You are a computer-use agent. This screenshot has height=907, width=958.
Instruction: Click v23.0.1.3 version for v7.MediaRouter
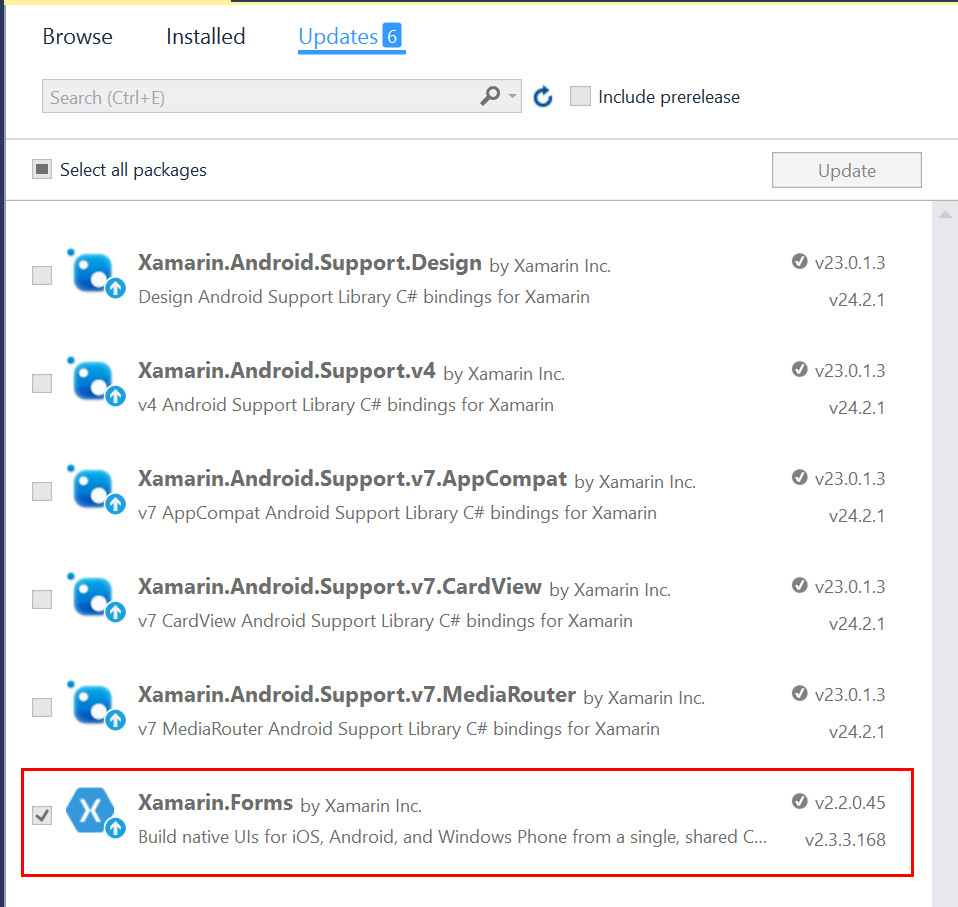[850, 694]
